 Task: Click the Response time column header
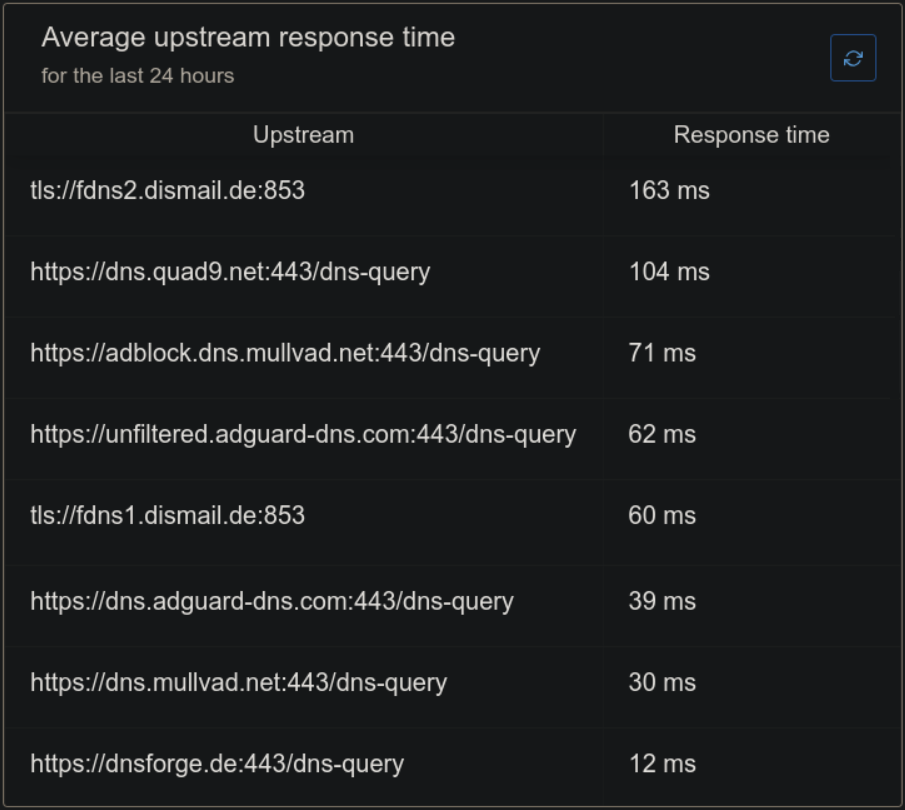pos(751,135)
